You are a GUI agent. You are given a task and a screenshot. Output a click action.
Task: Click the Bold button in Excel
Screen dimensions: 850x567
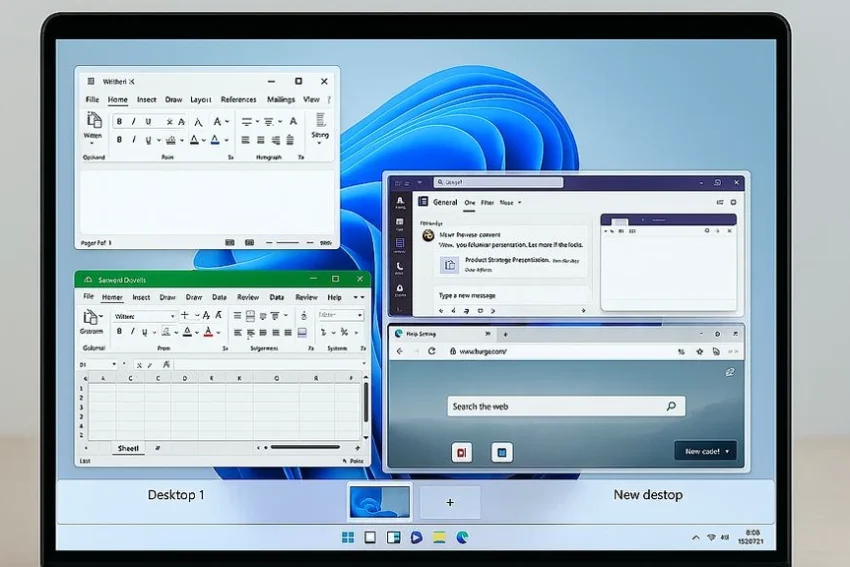click(x=119, y=332)
